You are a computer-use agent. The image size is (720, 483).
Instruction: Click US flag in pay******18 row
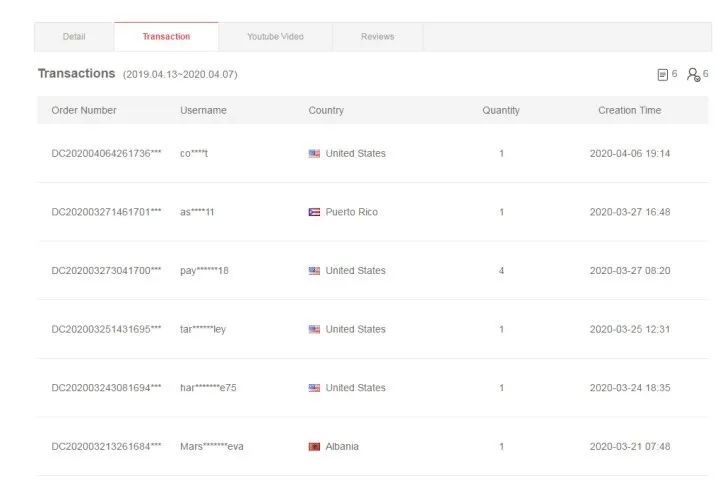(314, 271)
